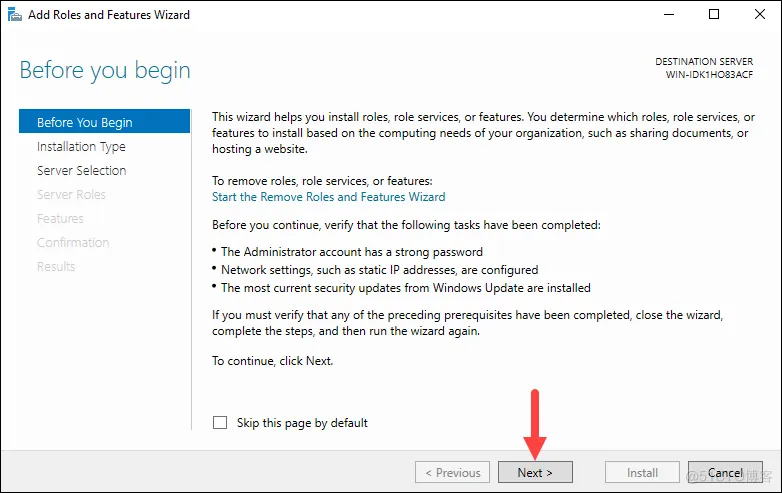
Task: Open the Results step
Action: point(56,266)
